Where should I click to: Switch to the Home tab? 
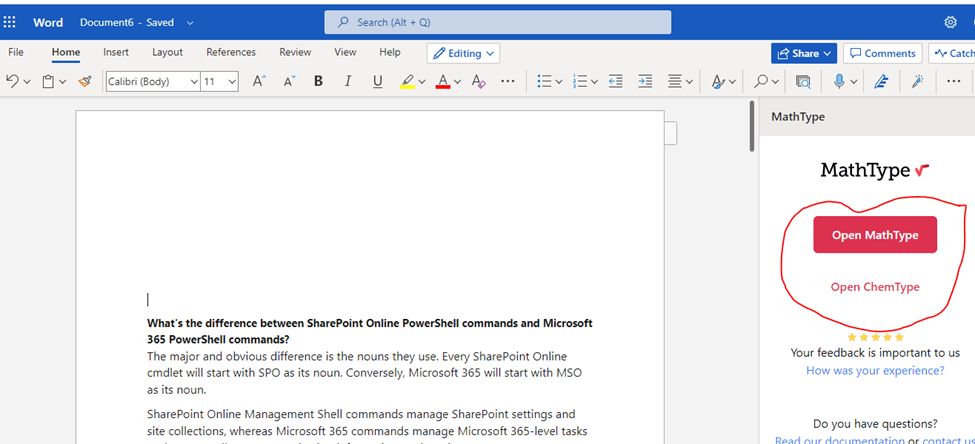pyautogui.click(x=66, y=52)
